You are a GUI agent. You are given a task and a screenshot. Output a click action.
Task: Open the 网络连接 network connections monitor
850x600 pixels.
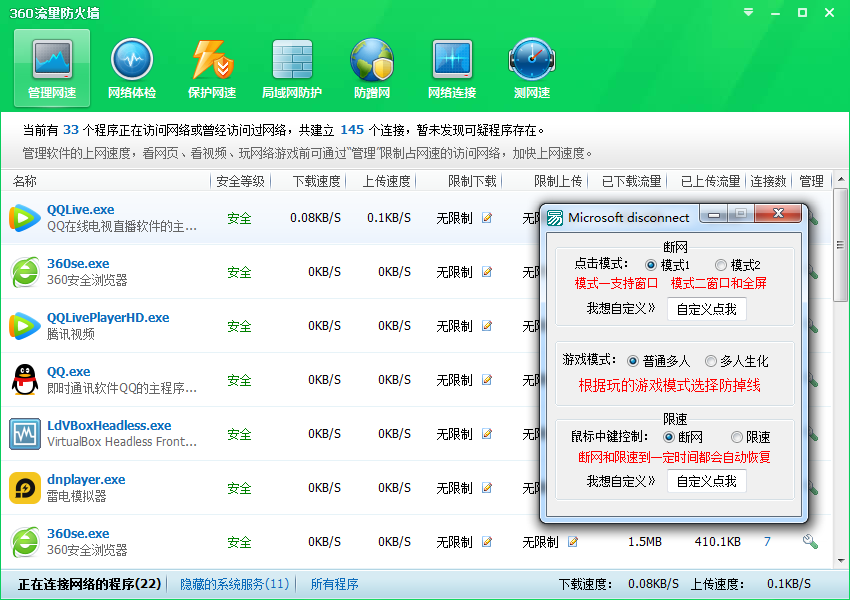pyautogui.click(x=452, y=68)
